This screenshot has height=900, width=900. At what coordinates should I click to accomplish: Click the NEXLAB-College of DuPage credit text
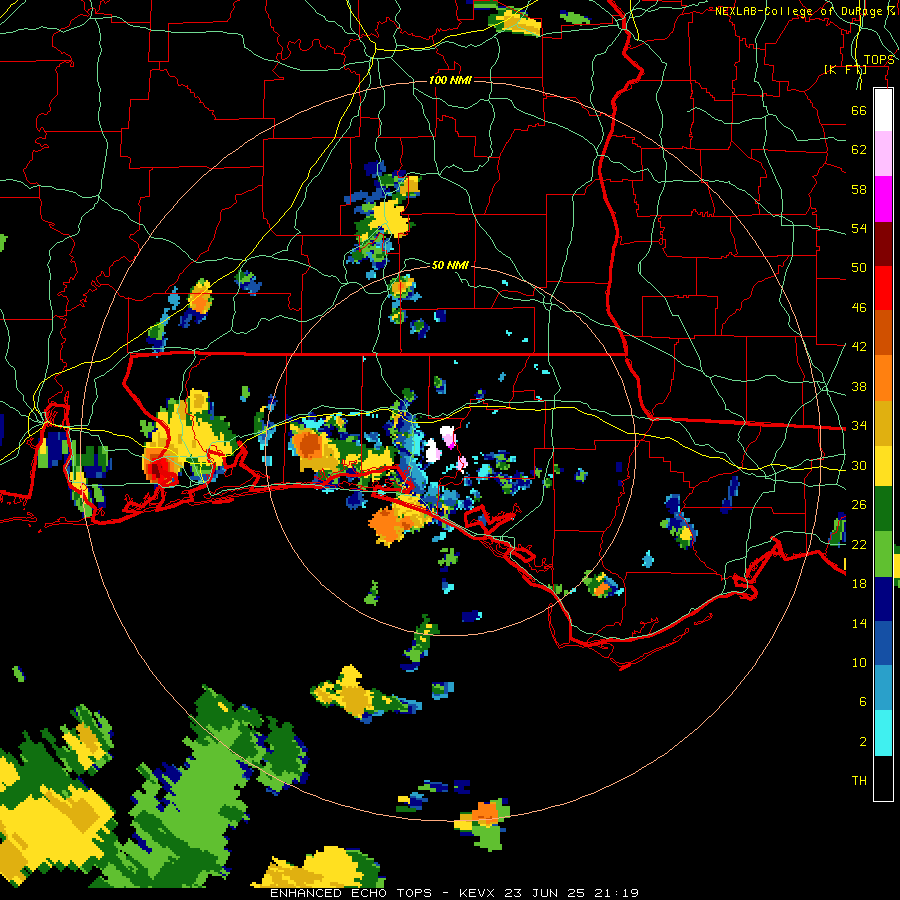(x=804, y=11)
